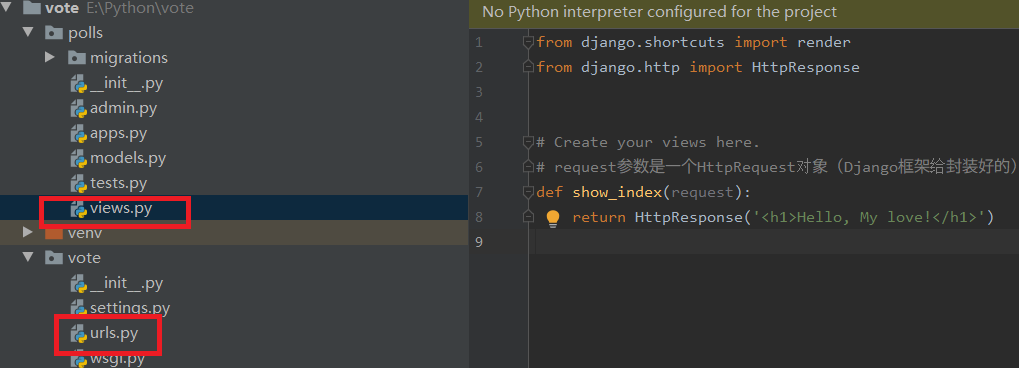Select the urls.py Python file icon
The width and height of the screenshot is (1019, 368).
coord(79,334)
